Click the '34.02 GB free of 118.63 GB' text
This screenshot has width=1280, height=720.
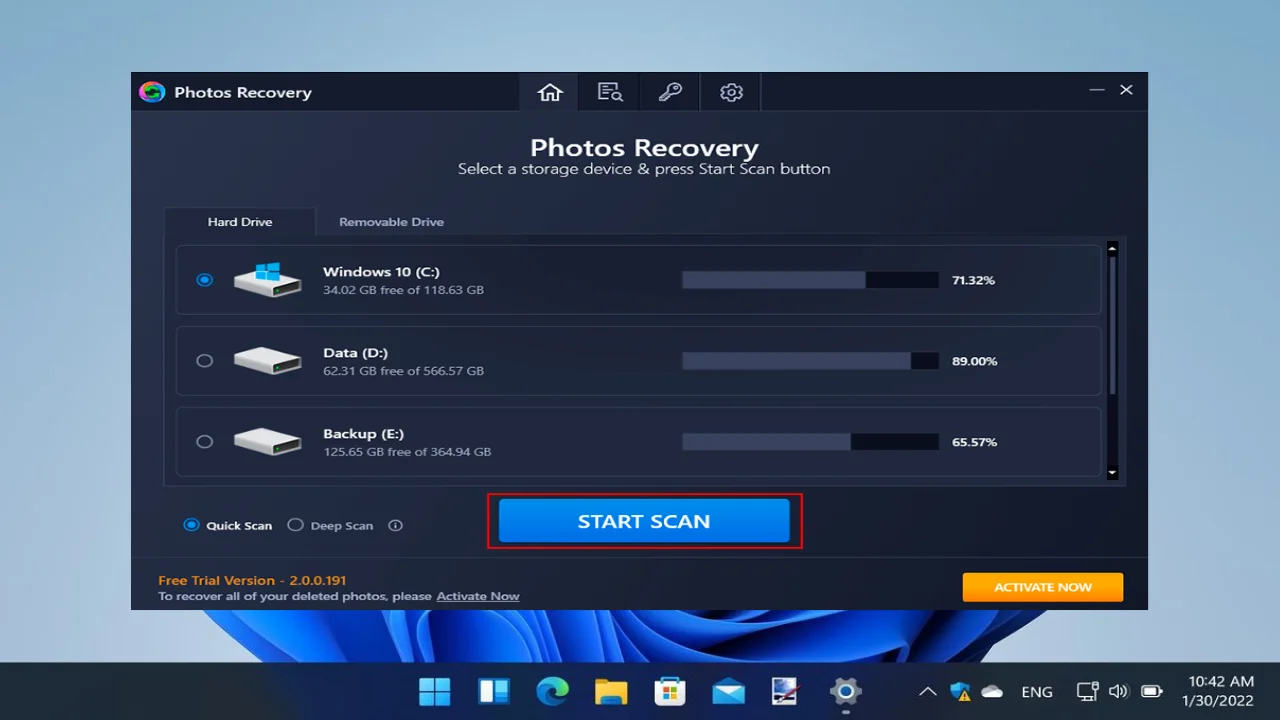click(403, 290)
